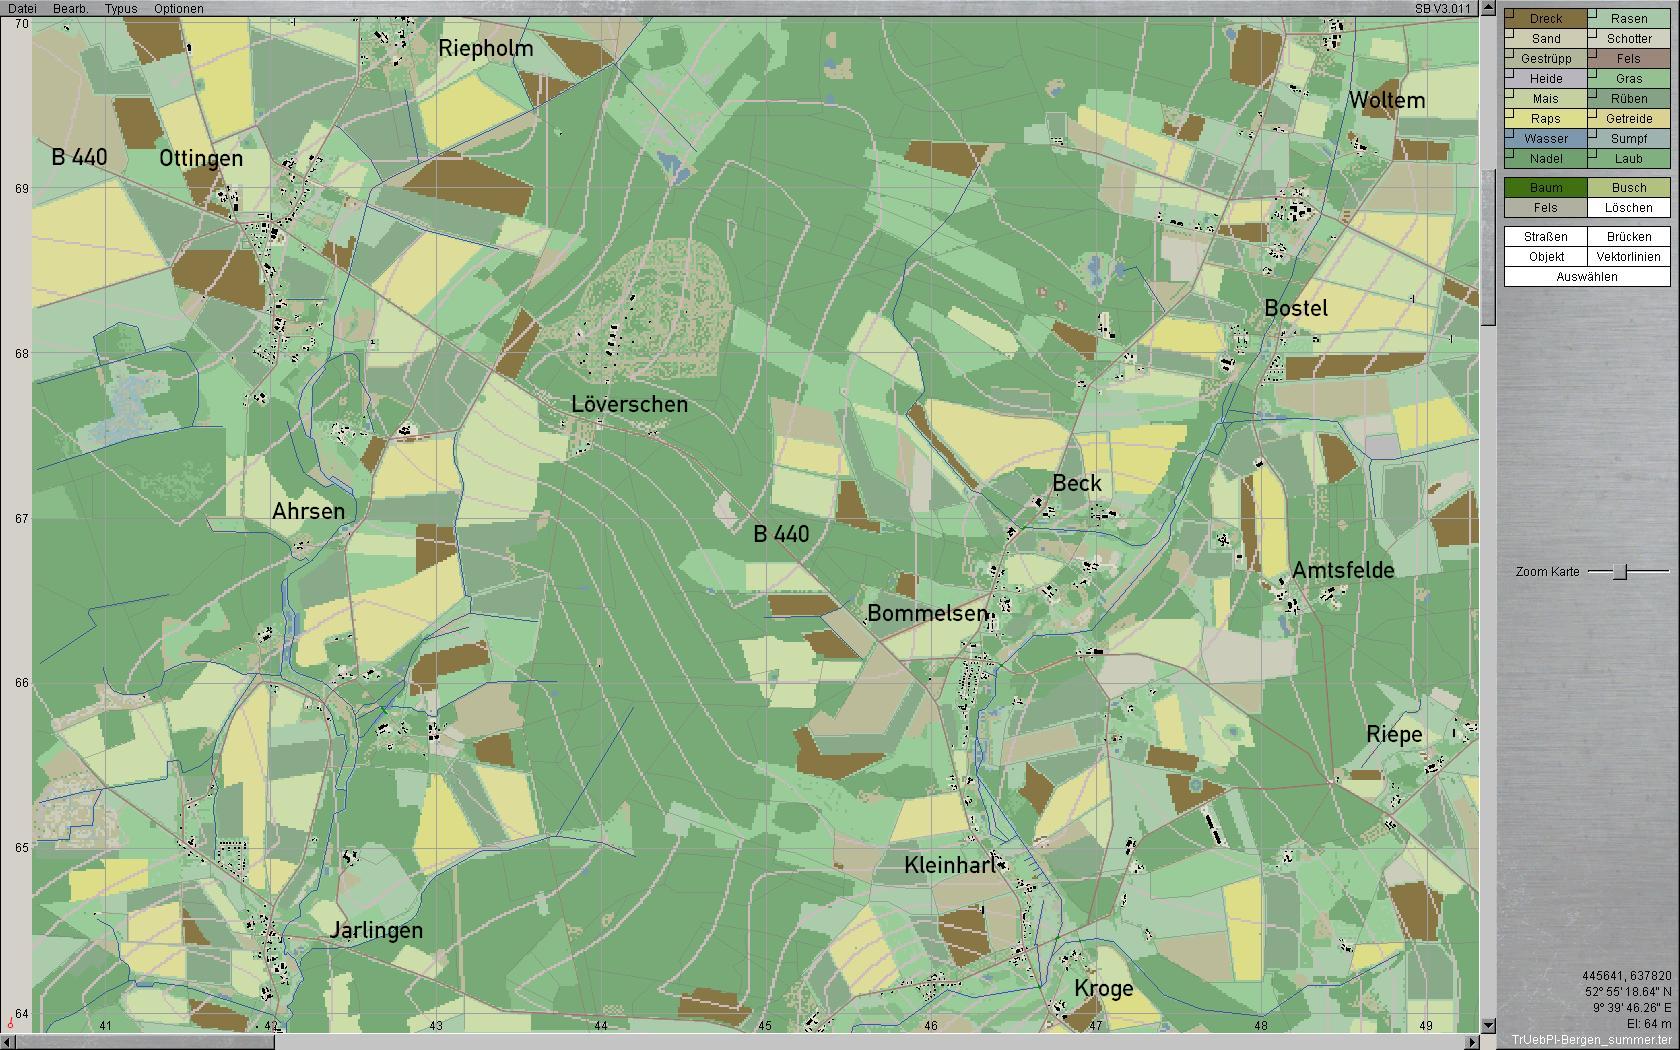Select the Dreck terrain swatch
Screen dimensions: 1680x1050
tap(1546, 19)
